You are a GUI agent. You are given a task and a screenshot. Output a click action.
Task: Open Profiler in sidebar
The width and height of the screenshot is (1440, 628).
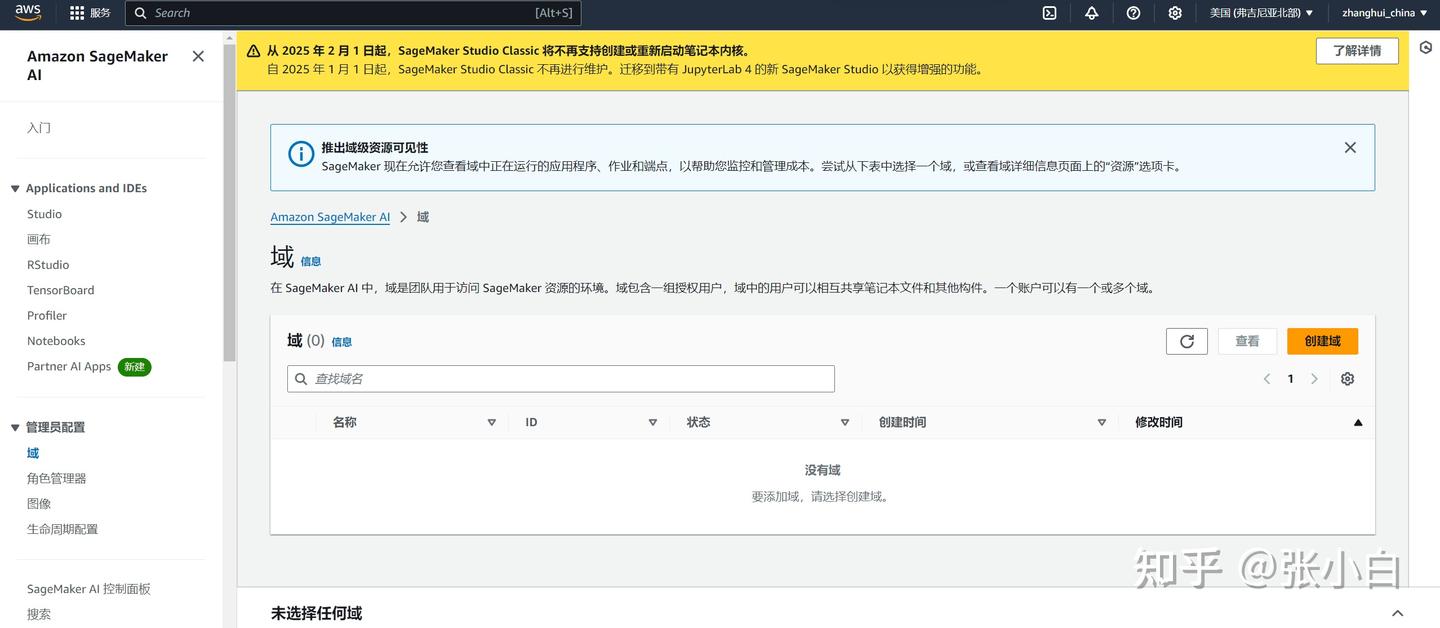(x=47, y=315)
